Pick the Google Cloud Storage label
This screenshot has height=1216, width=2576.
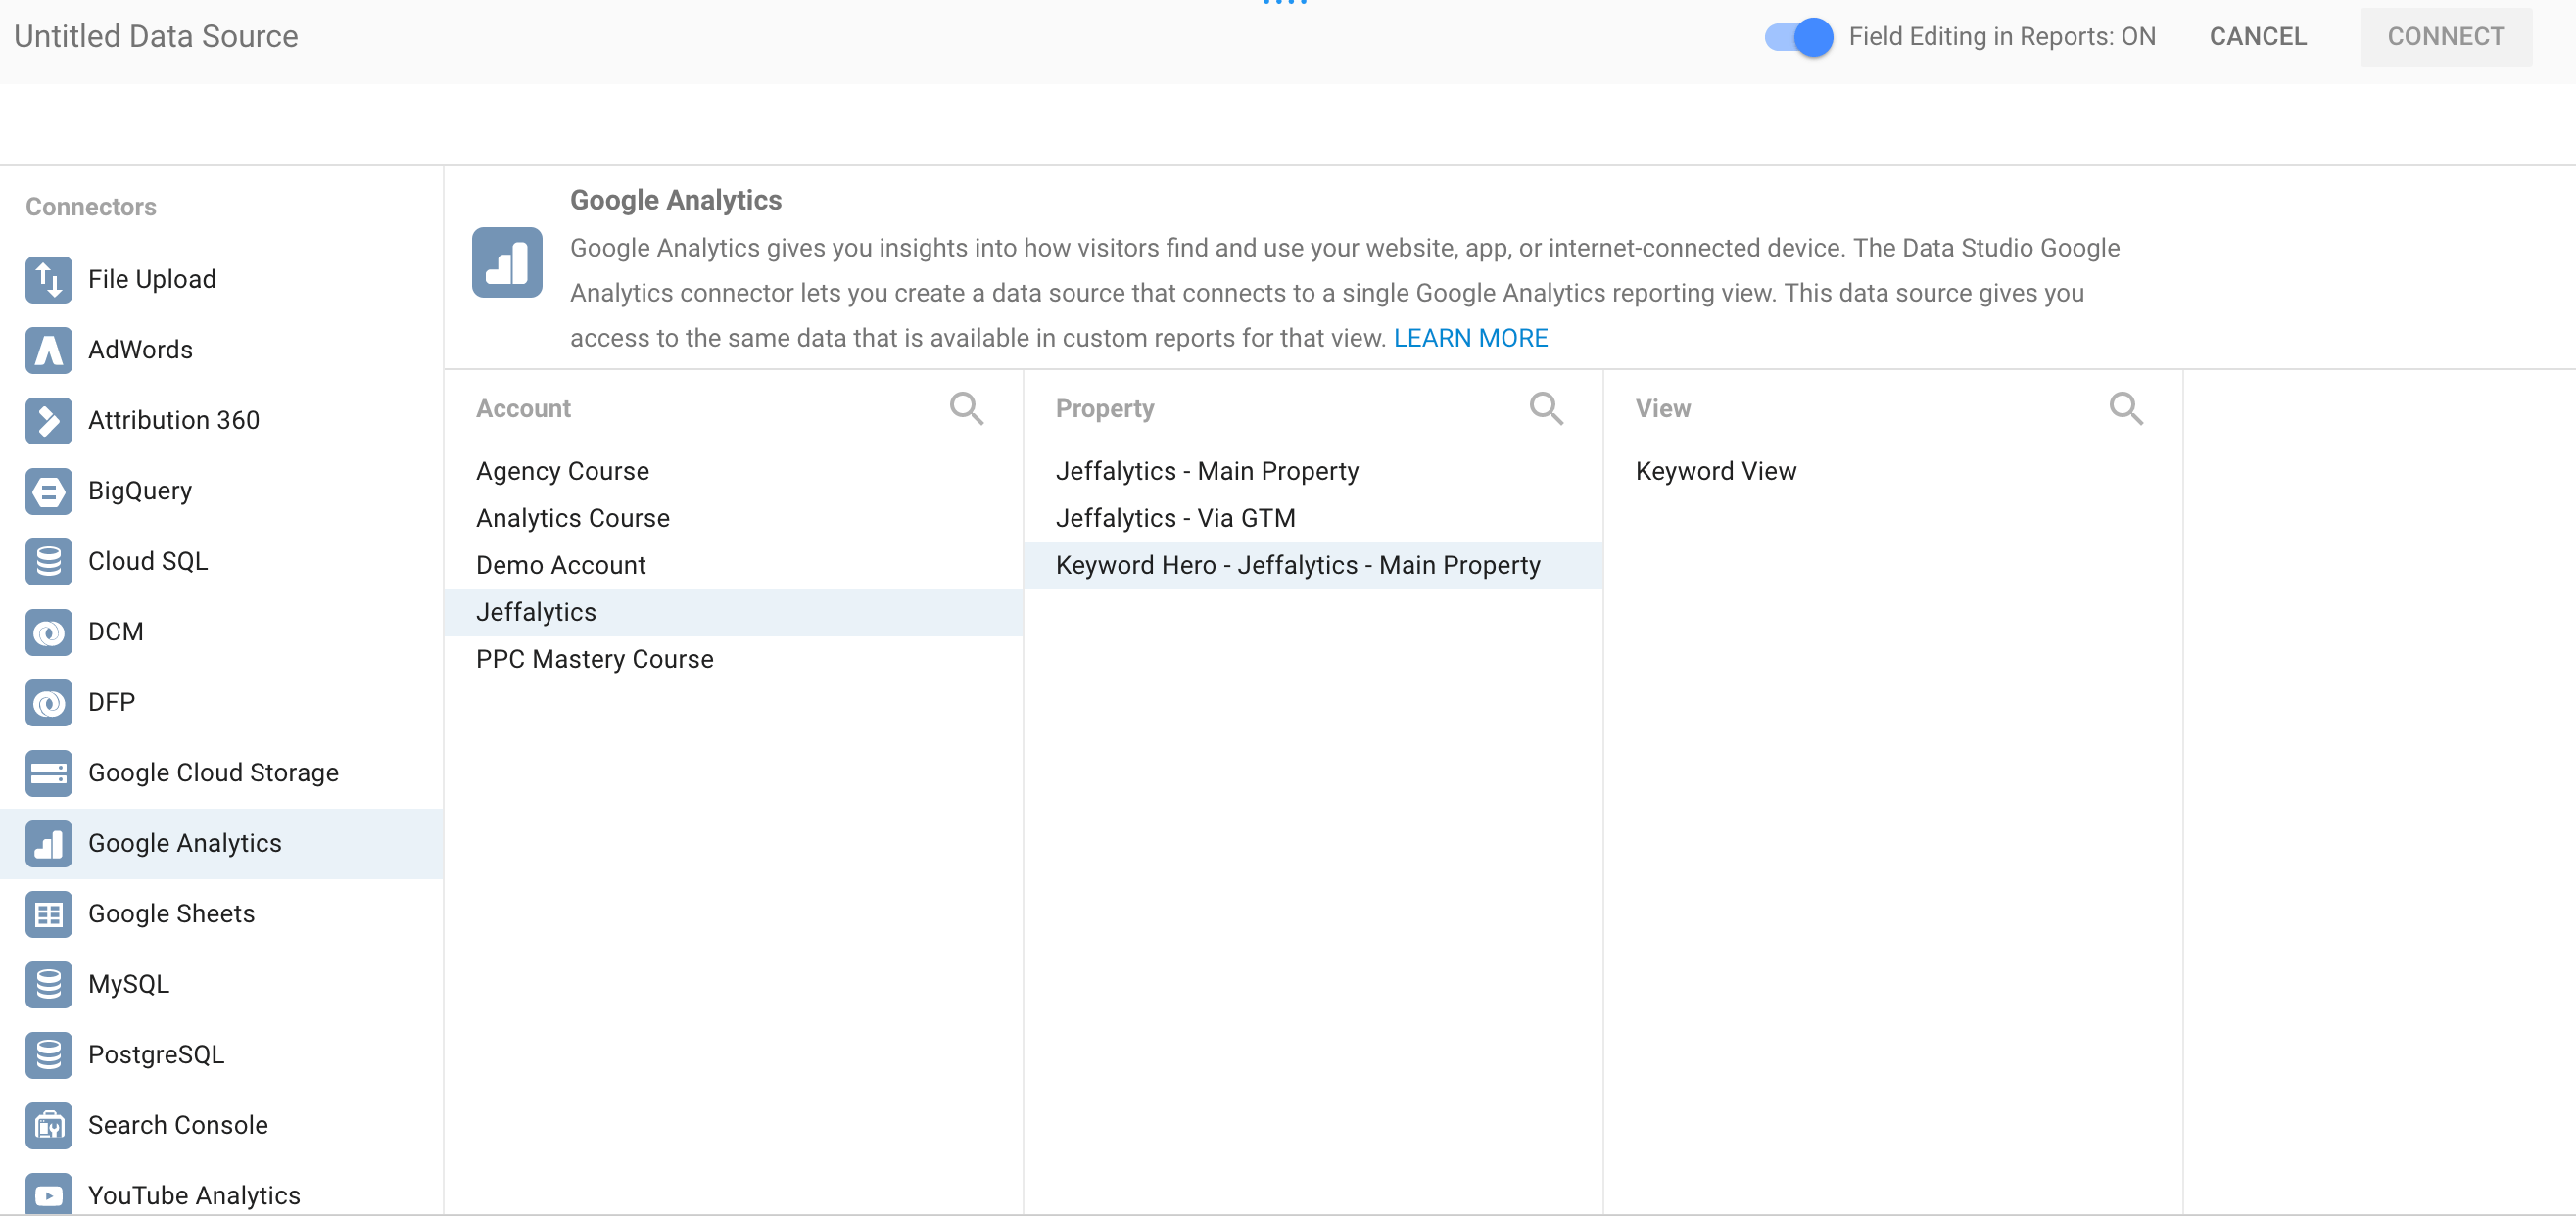click(213, 773)
